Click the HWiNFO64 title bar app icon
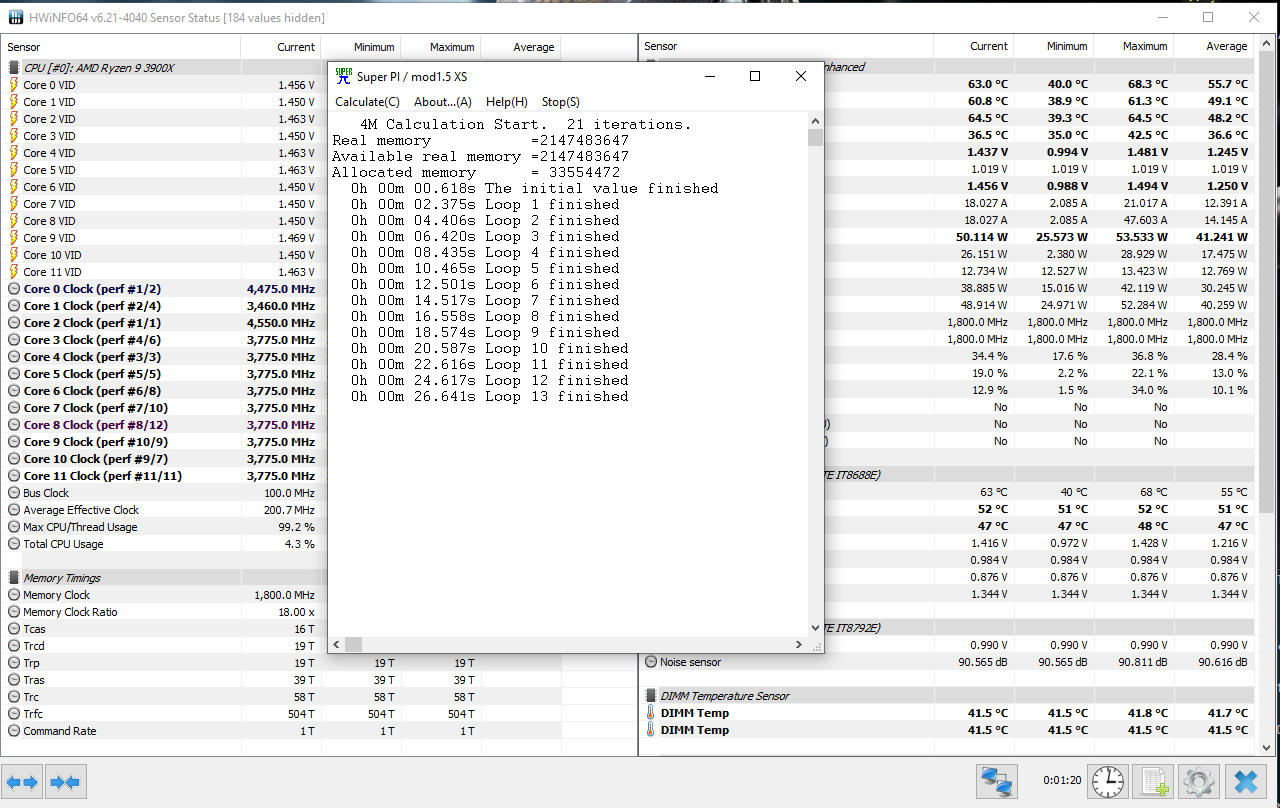The height and width of the screenshot is (808, 1280). (17, 18)
